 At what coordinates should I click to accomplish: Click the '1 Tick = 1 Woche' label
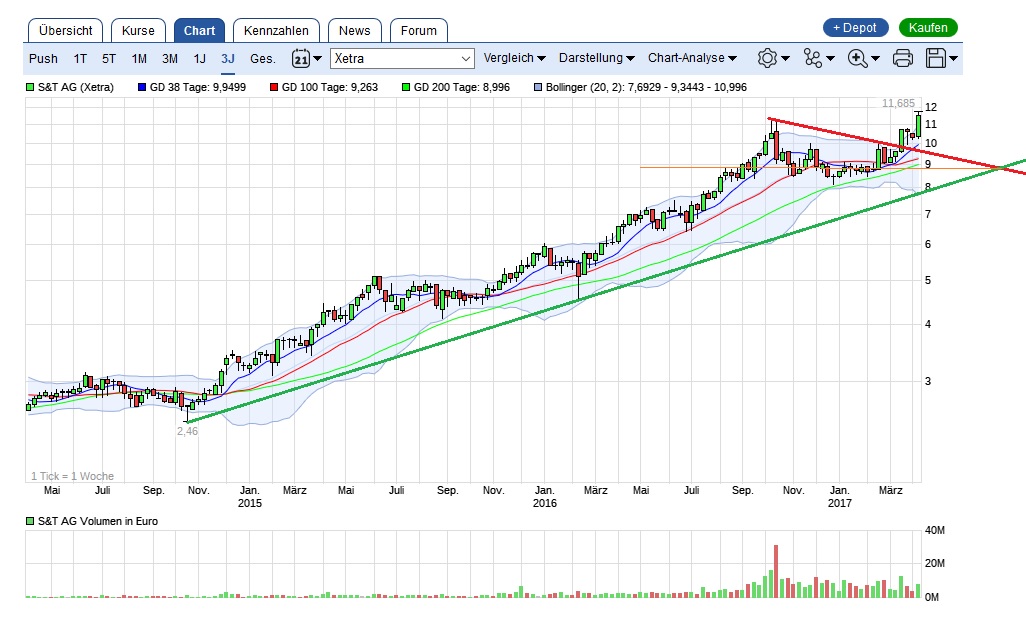coord(72,476)
